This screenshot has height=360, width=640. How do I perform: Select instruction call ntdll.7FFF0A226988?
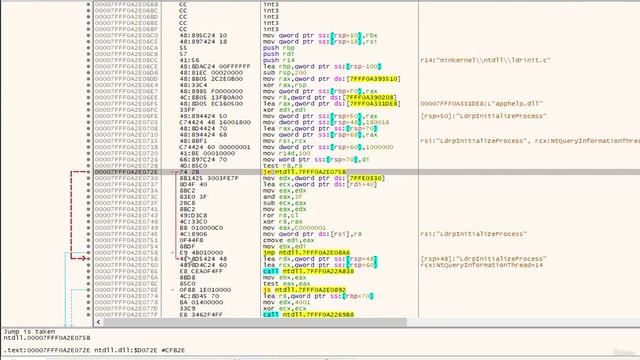click(308, 315)
